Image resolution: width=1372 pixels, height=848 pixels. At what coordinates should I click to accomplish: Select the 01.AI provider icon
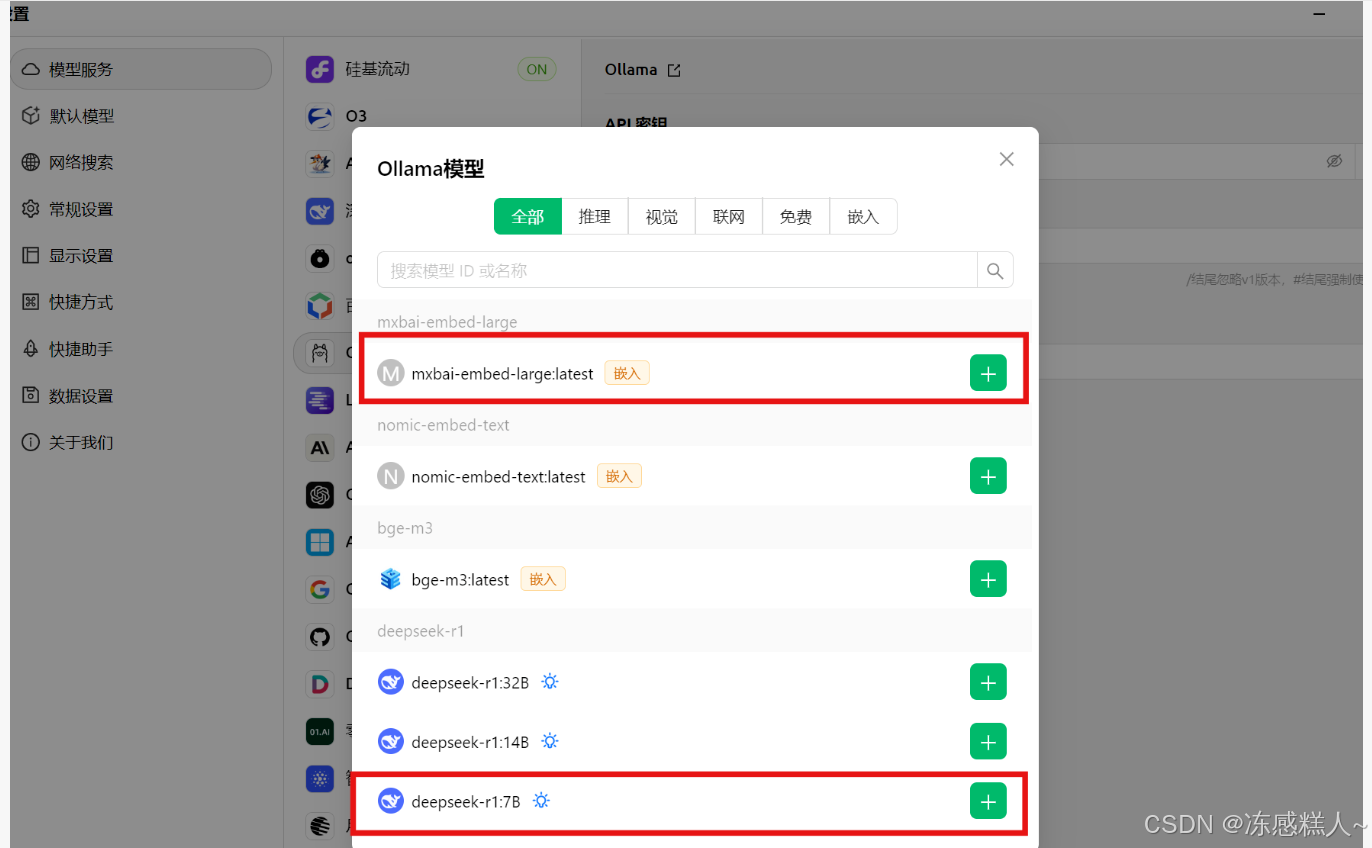pyautogui.click(x=319, y=732)
